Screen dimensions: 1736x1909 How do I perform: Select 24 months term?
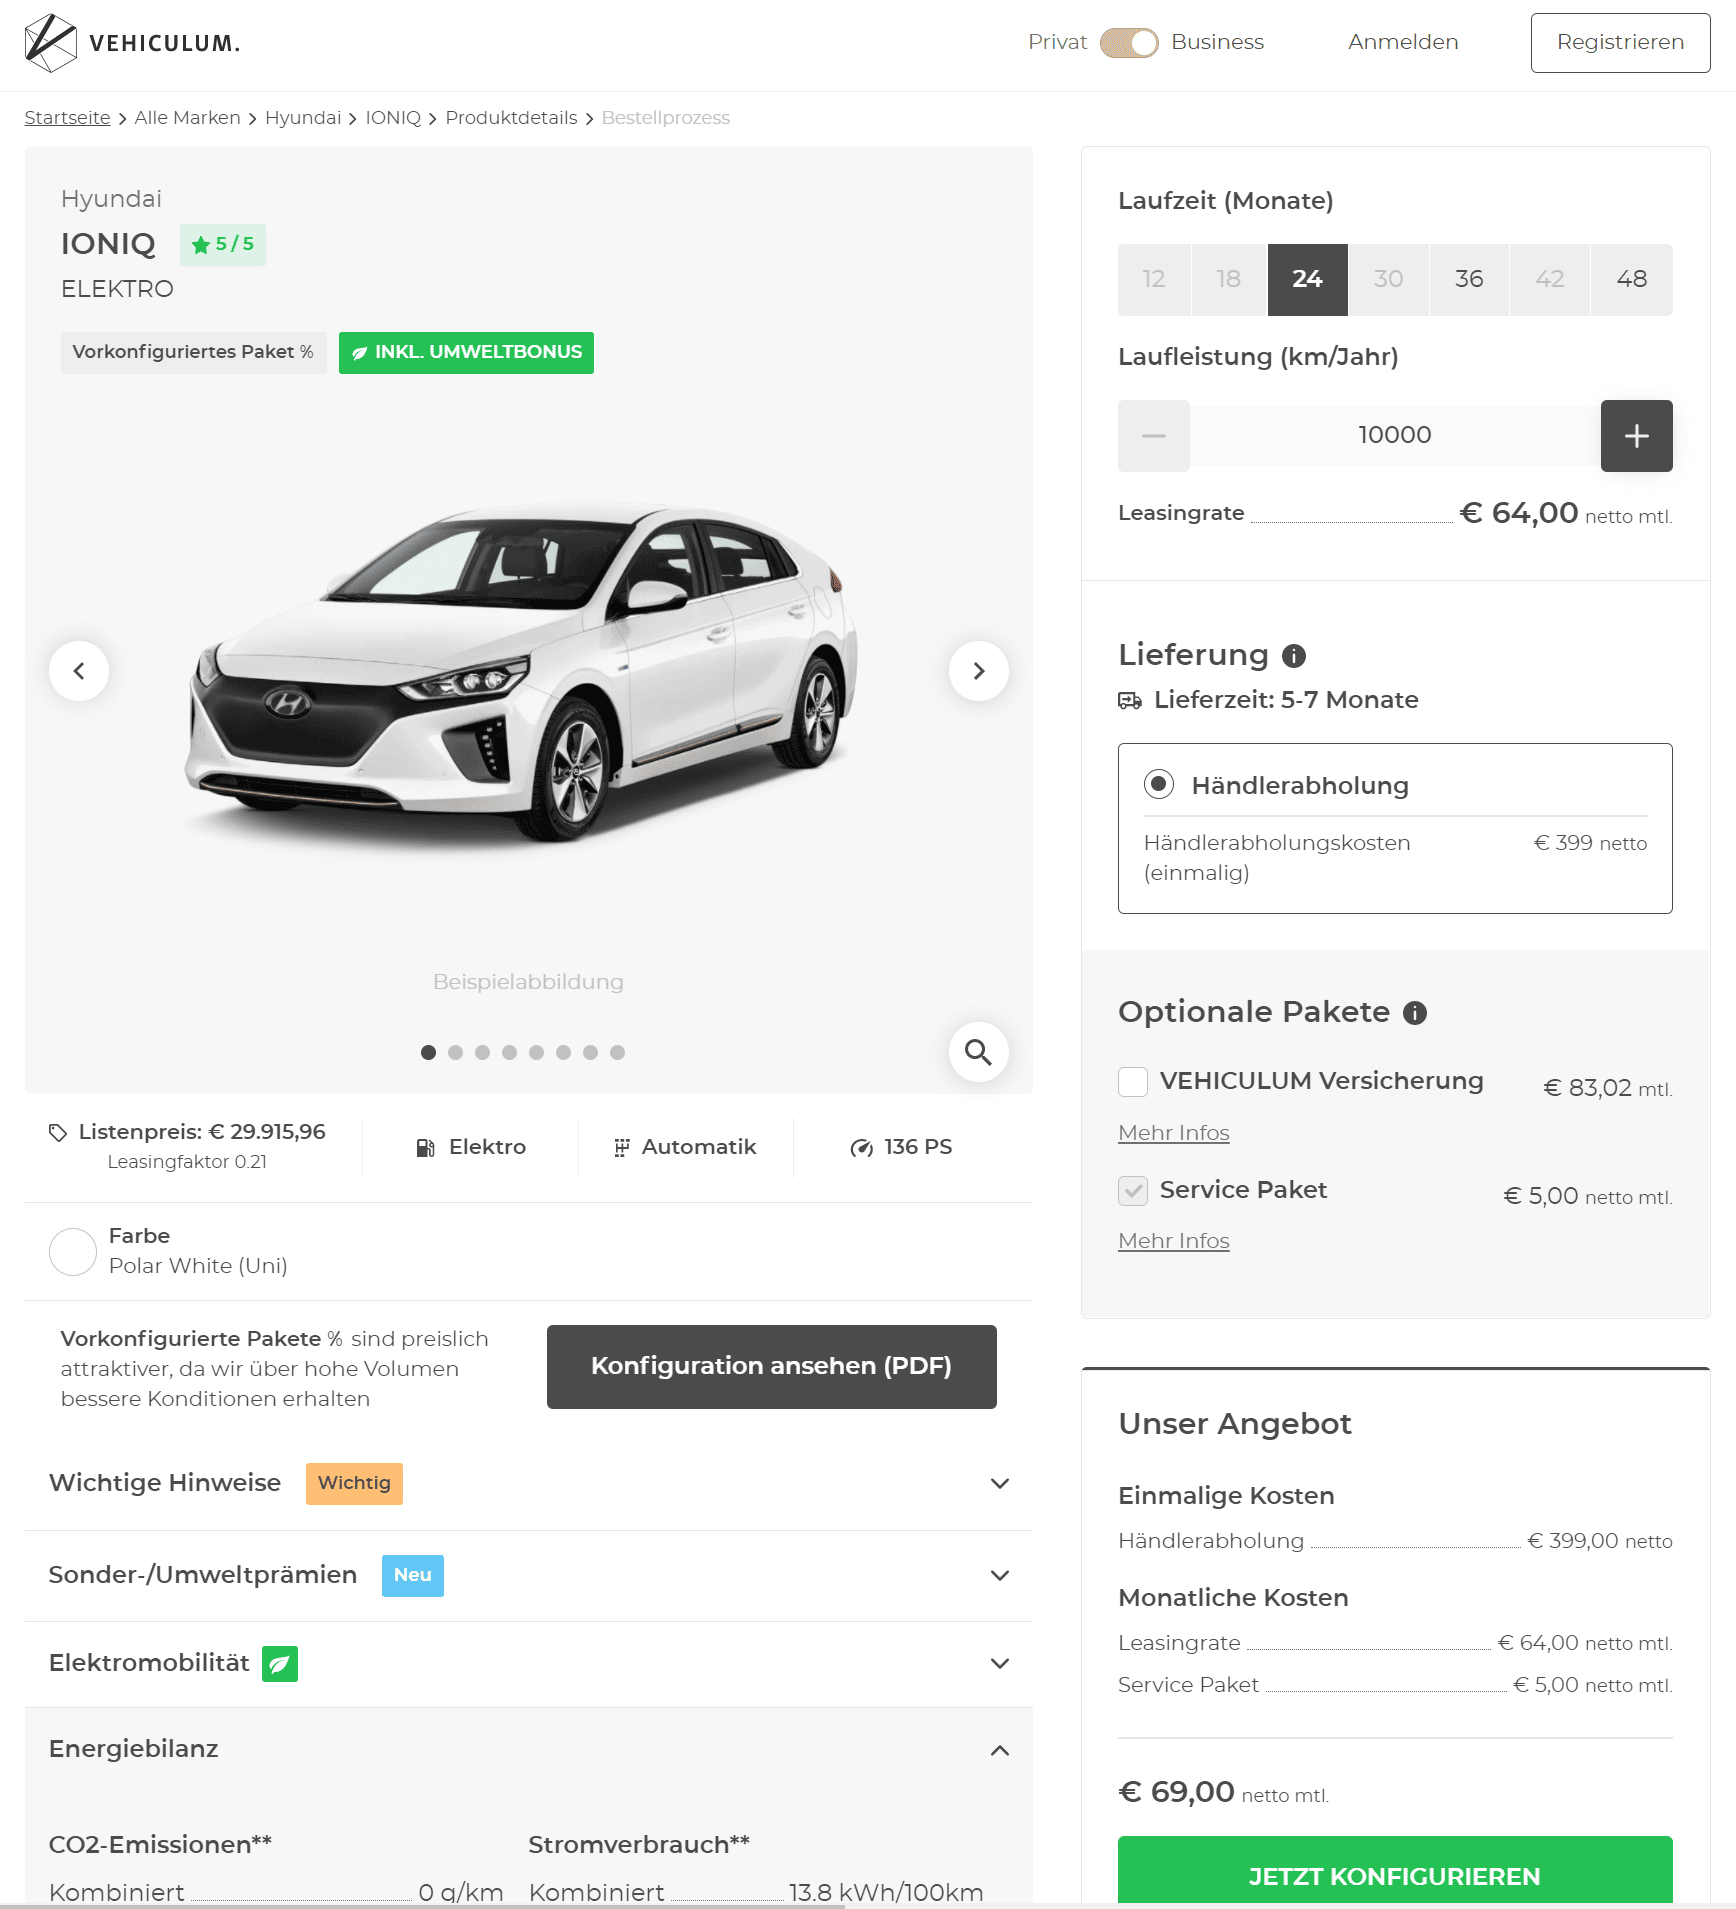coord(1308,280)
